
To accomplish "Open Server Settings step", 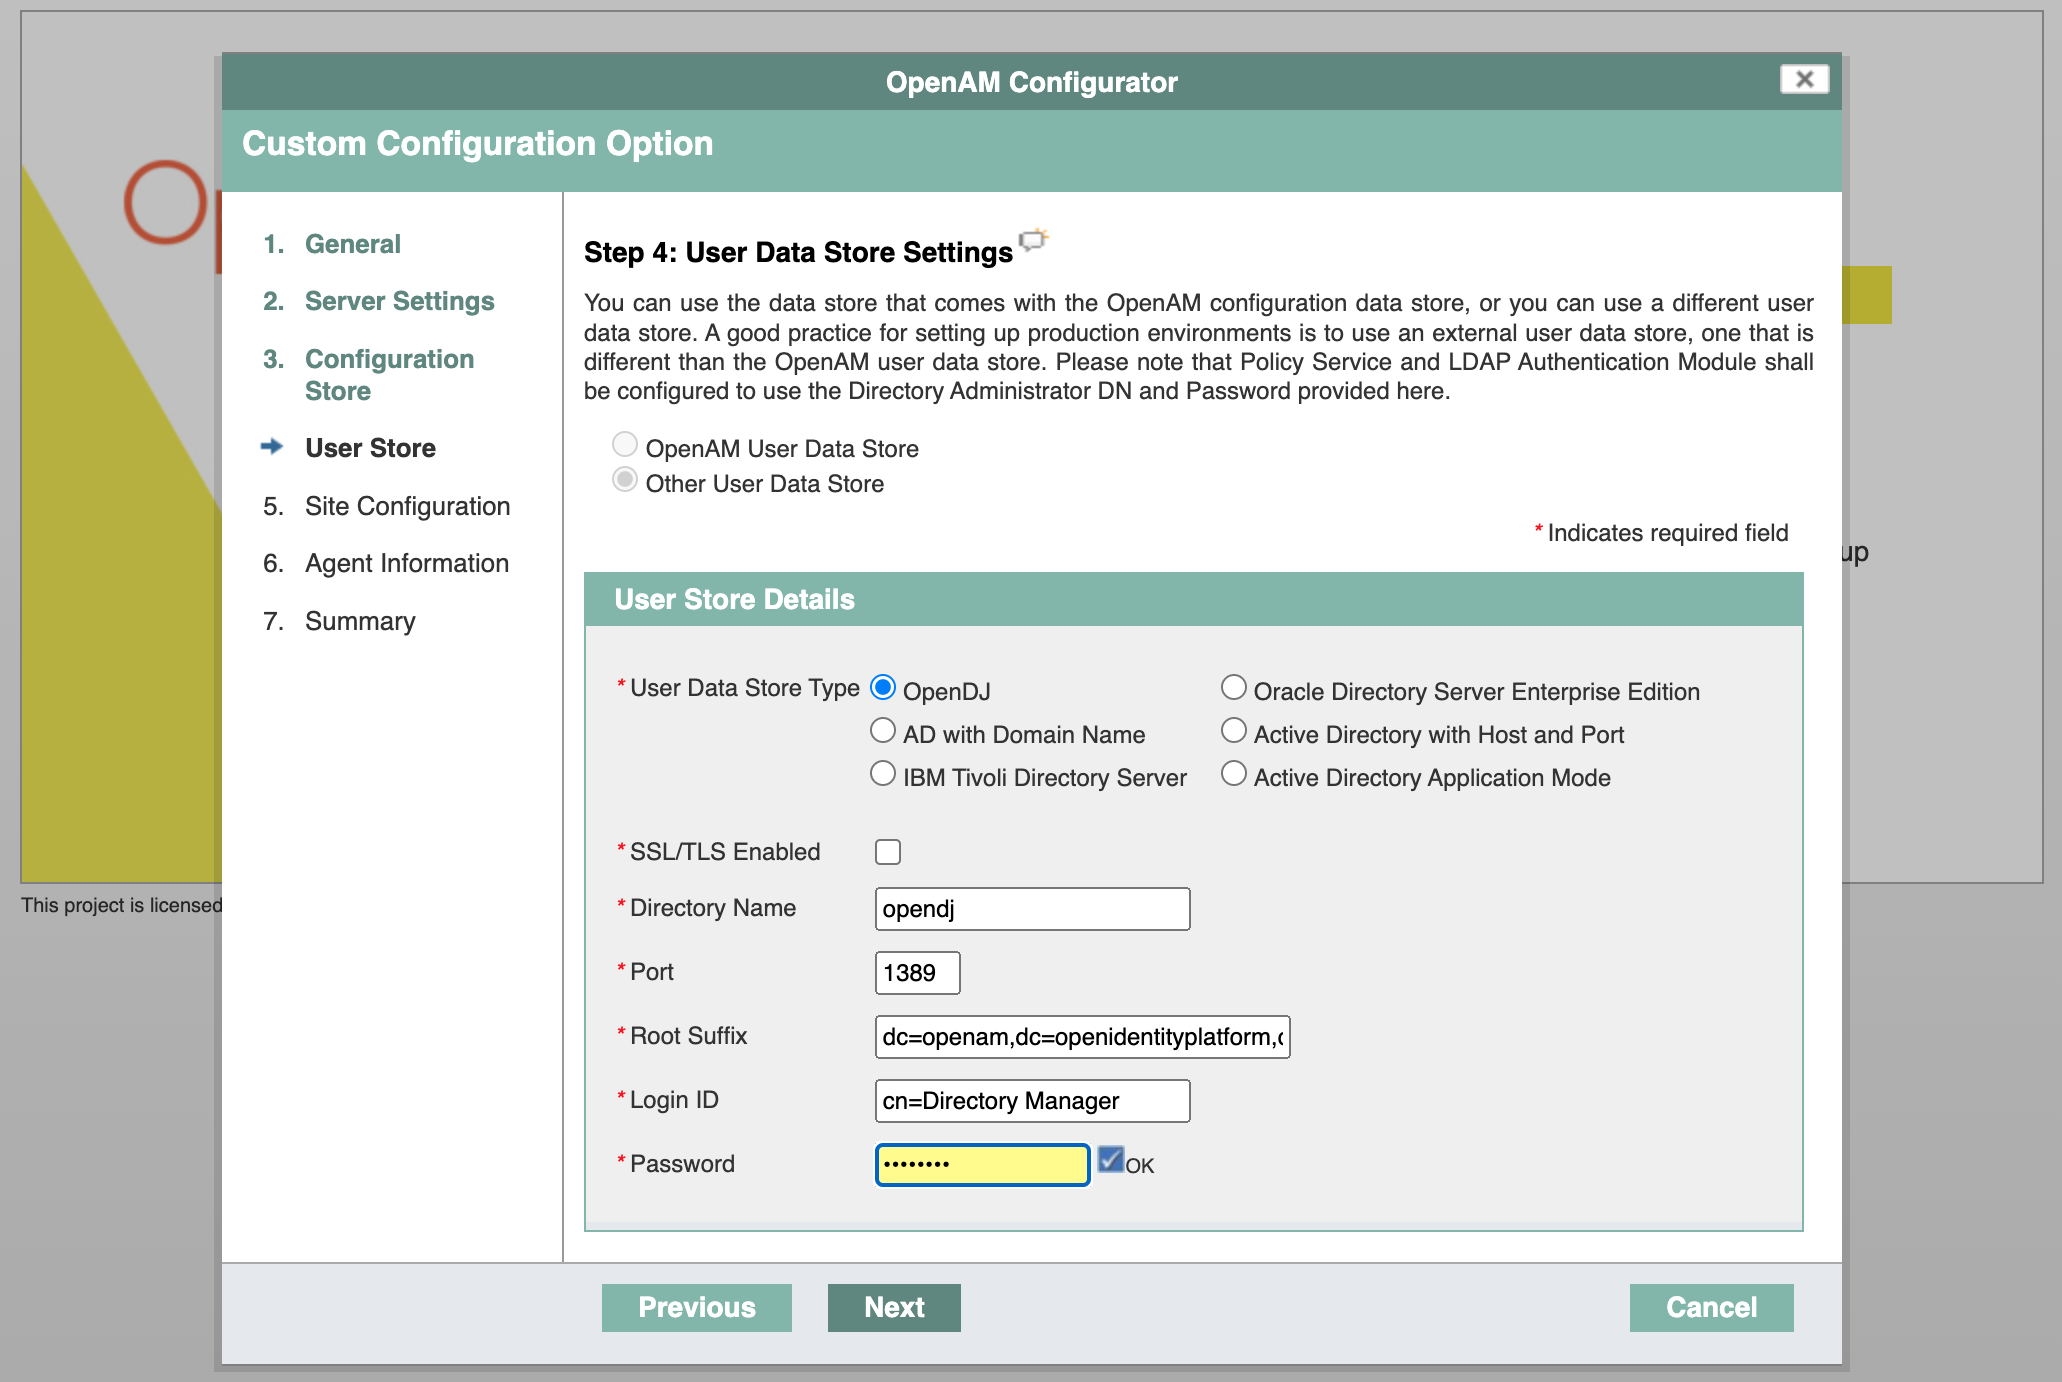I will point(399,301).
